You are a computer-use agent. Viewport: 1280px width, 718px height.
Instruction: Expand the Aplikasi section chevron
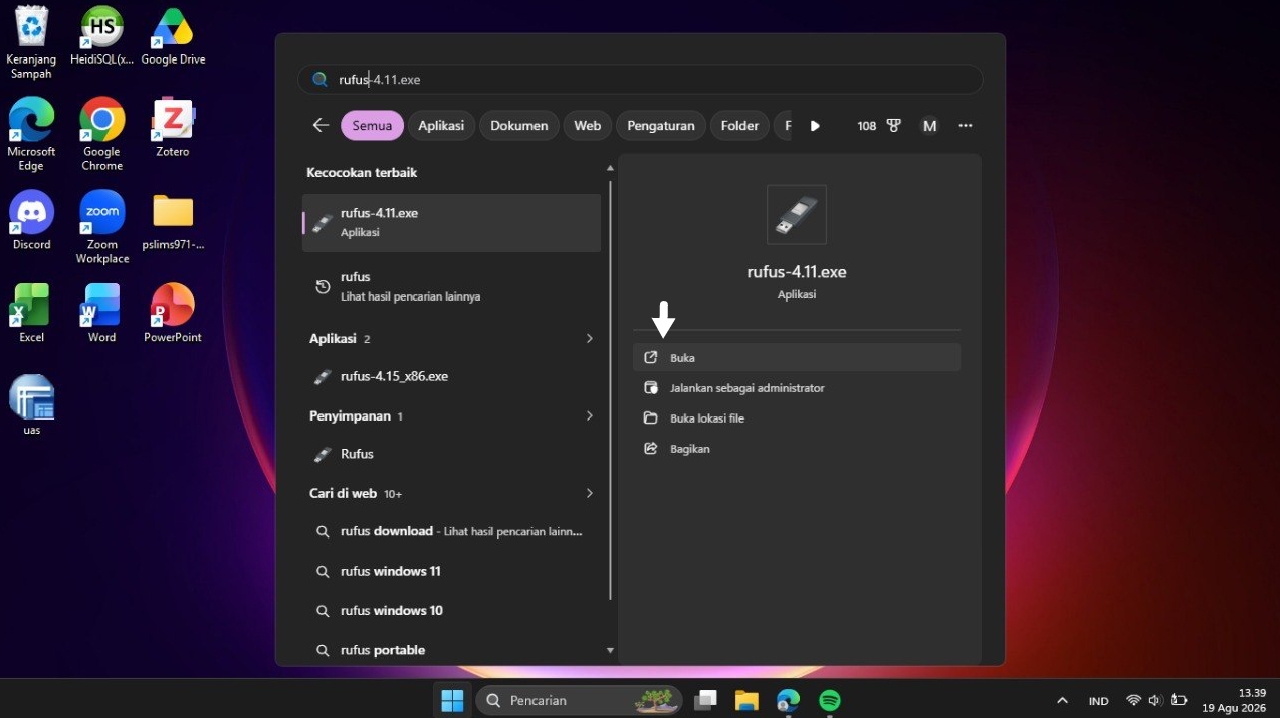[590, 339]
